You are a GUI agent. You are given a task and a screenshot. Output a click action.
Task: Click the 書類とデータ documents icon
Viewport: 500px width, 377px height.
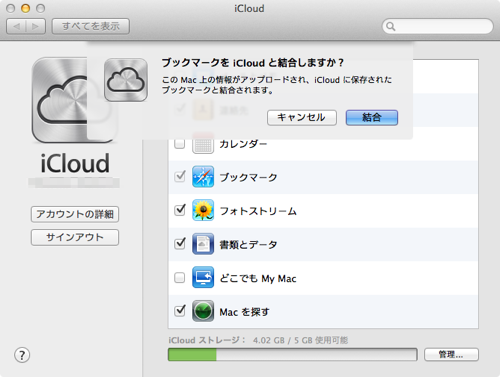click(x=203, y=244)
